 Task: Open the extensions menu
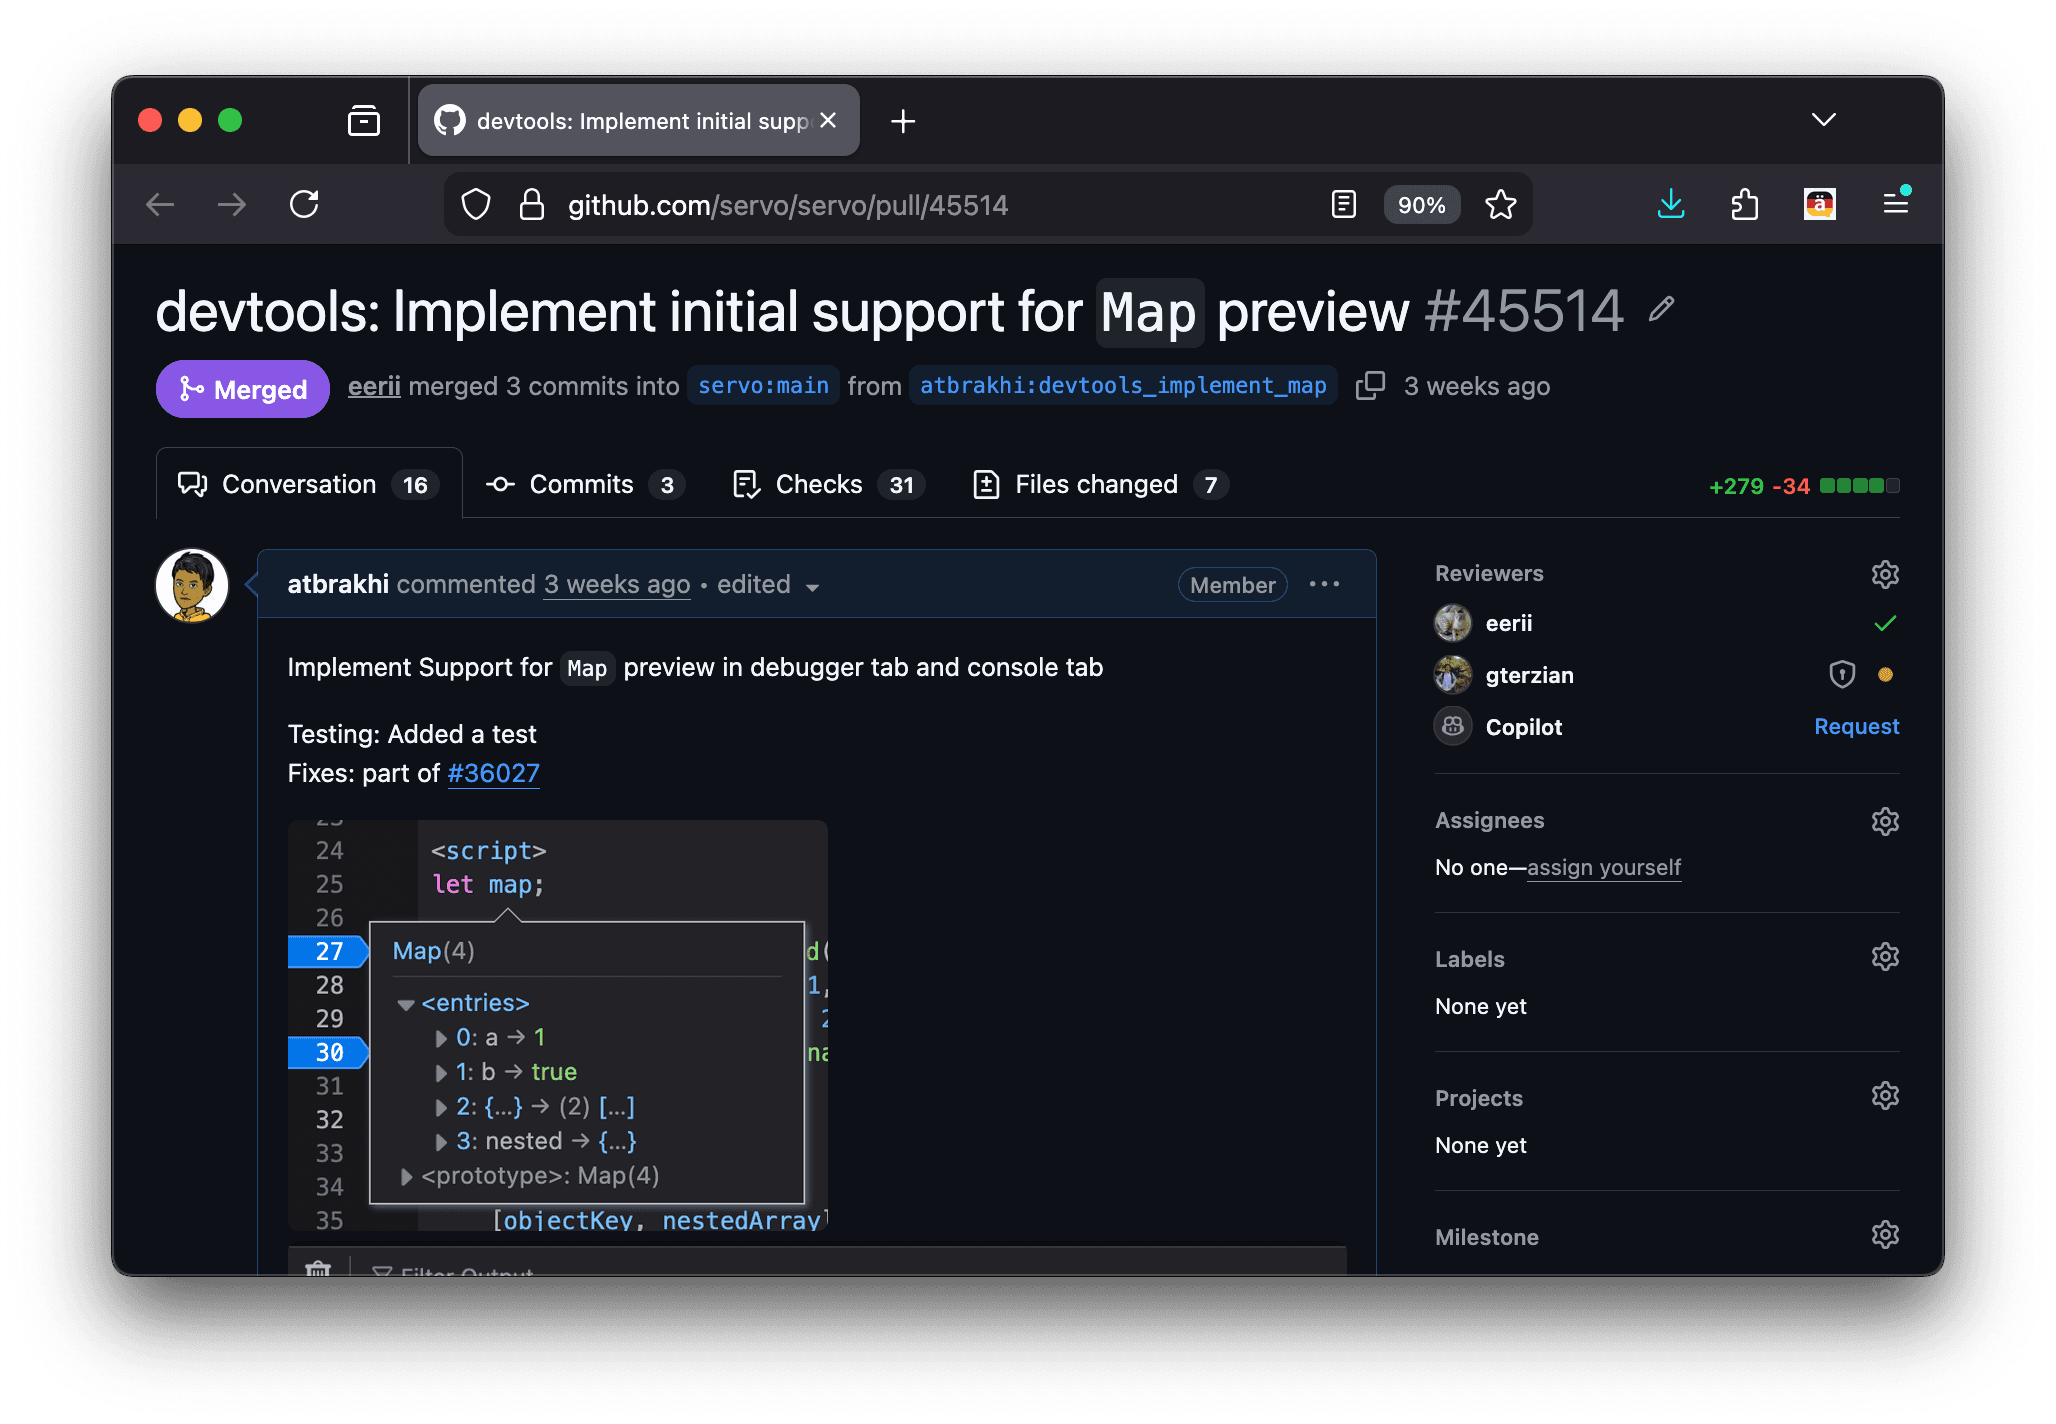tap(1745, 205)
